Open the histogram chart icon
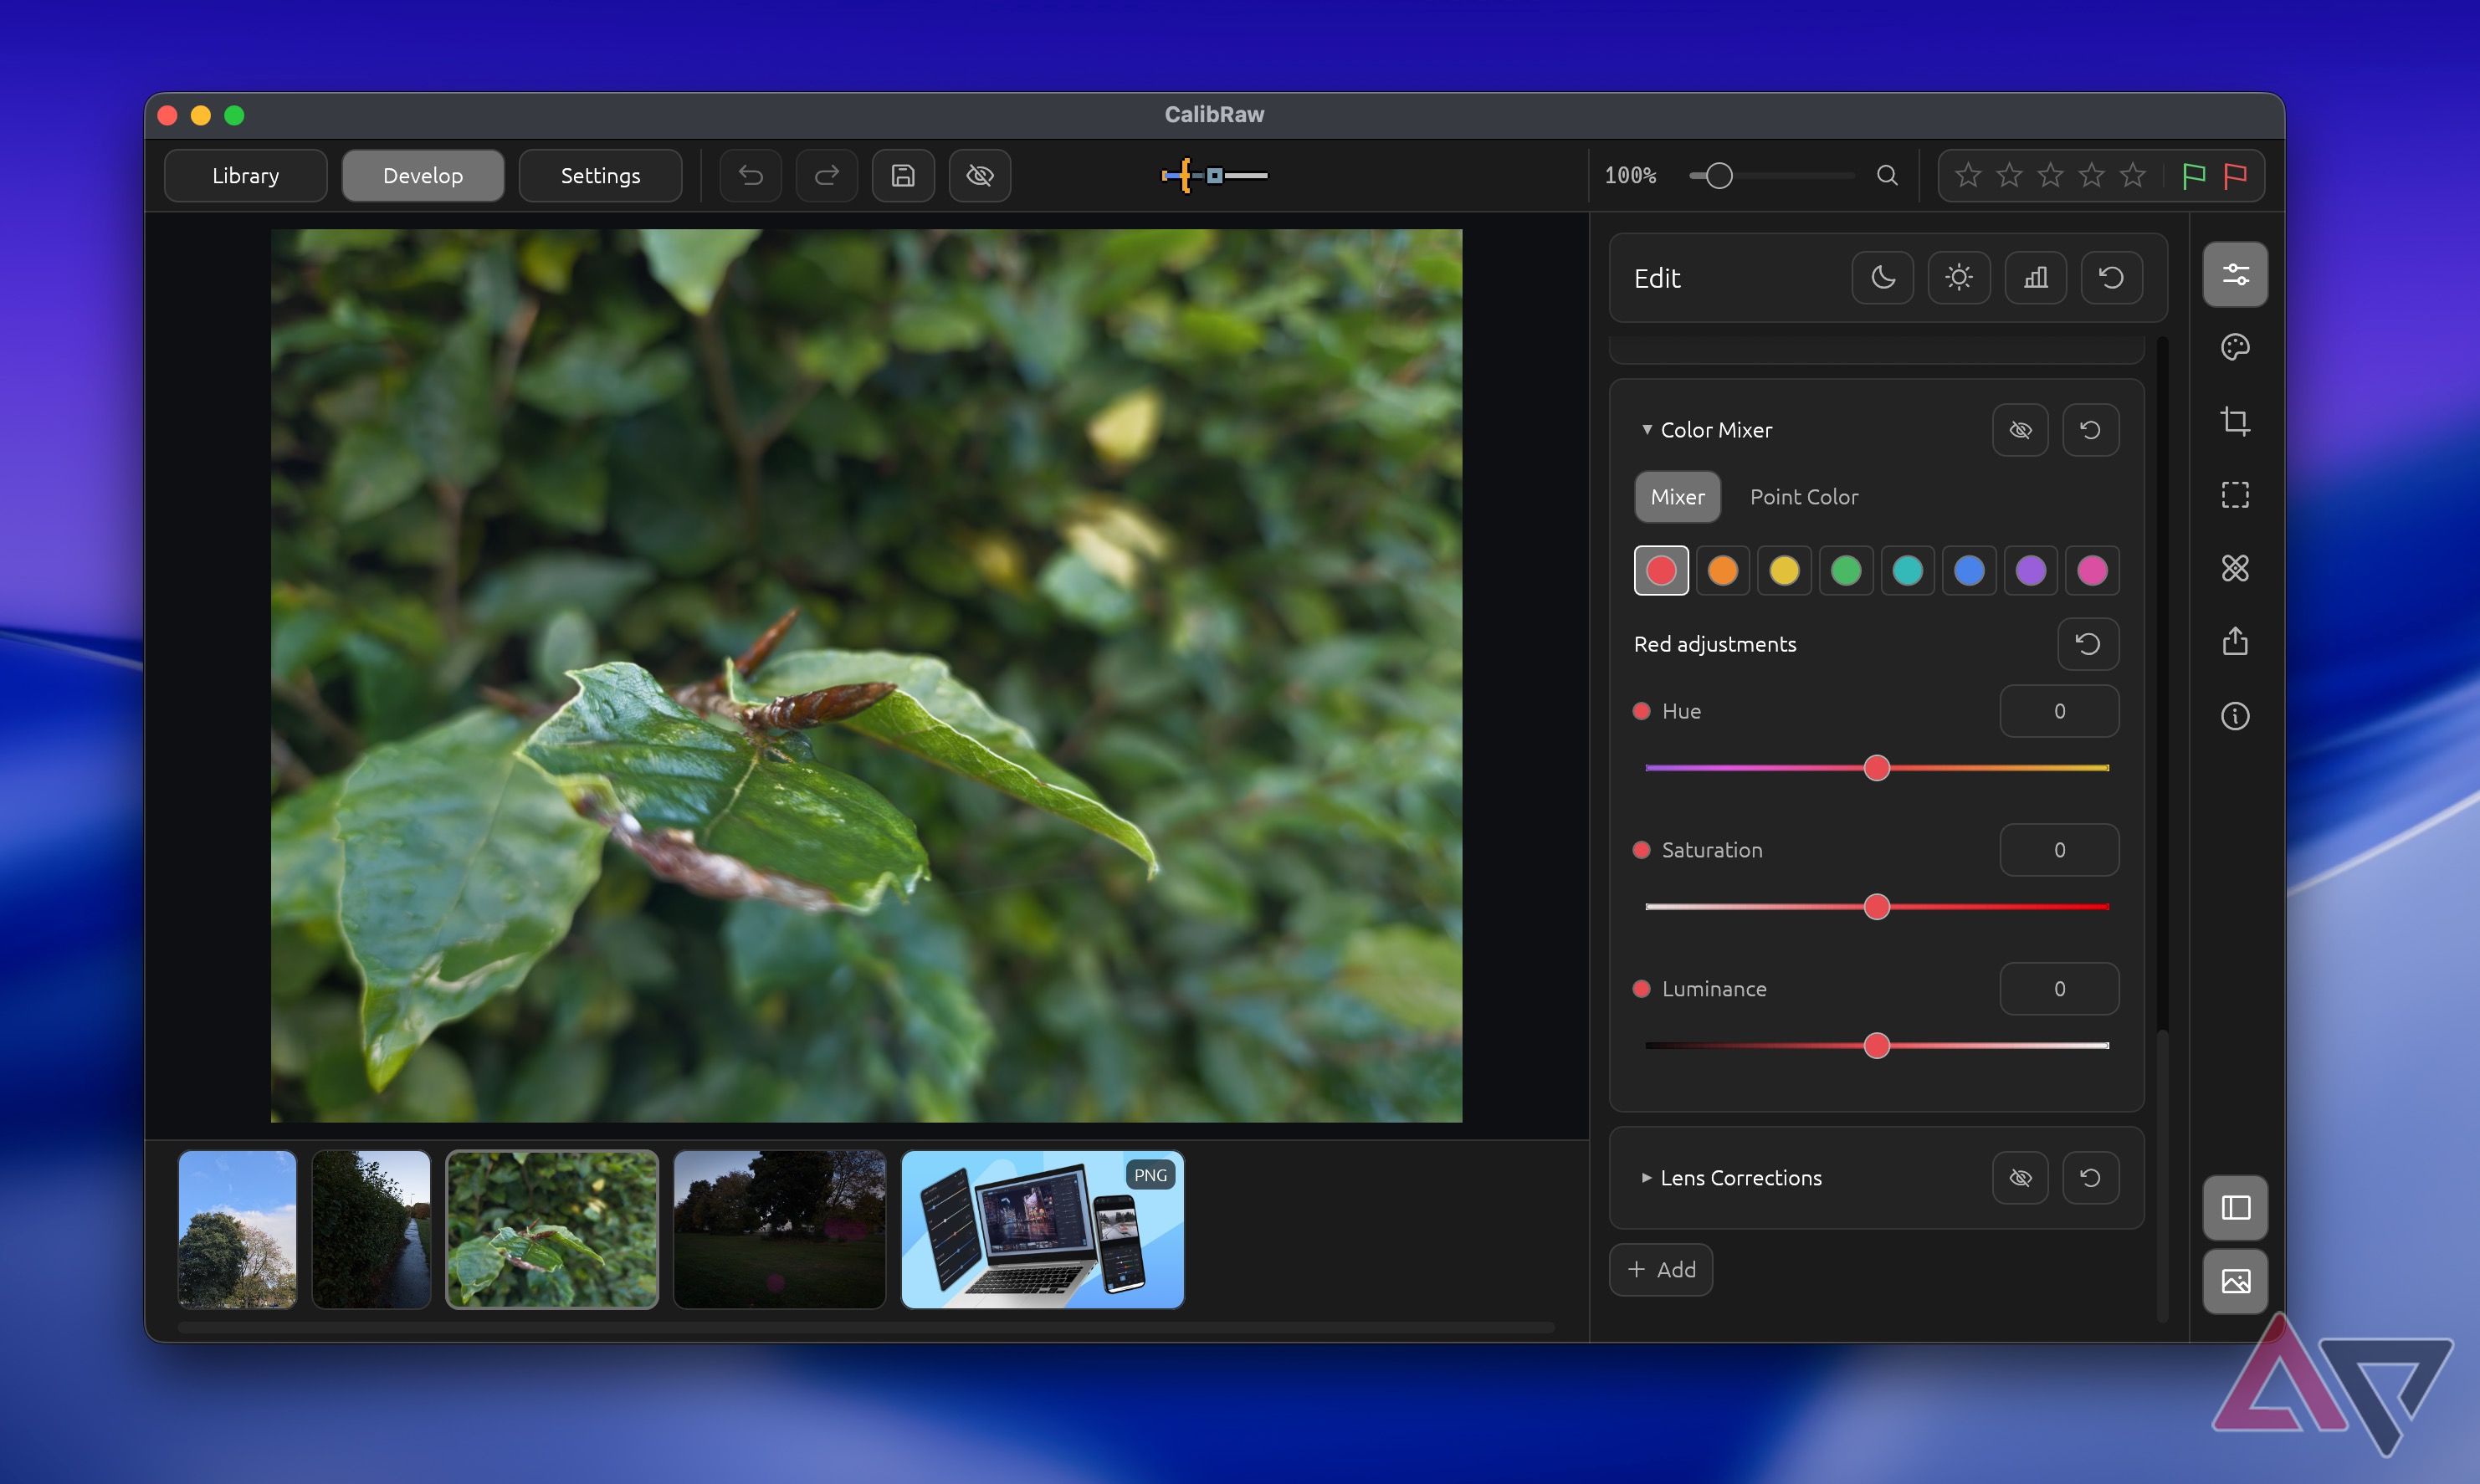 2035,277
